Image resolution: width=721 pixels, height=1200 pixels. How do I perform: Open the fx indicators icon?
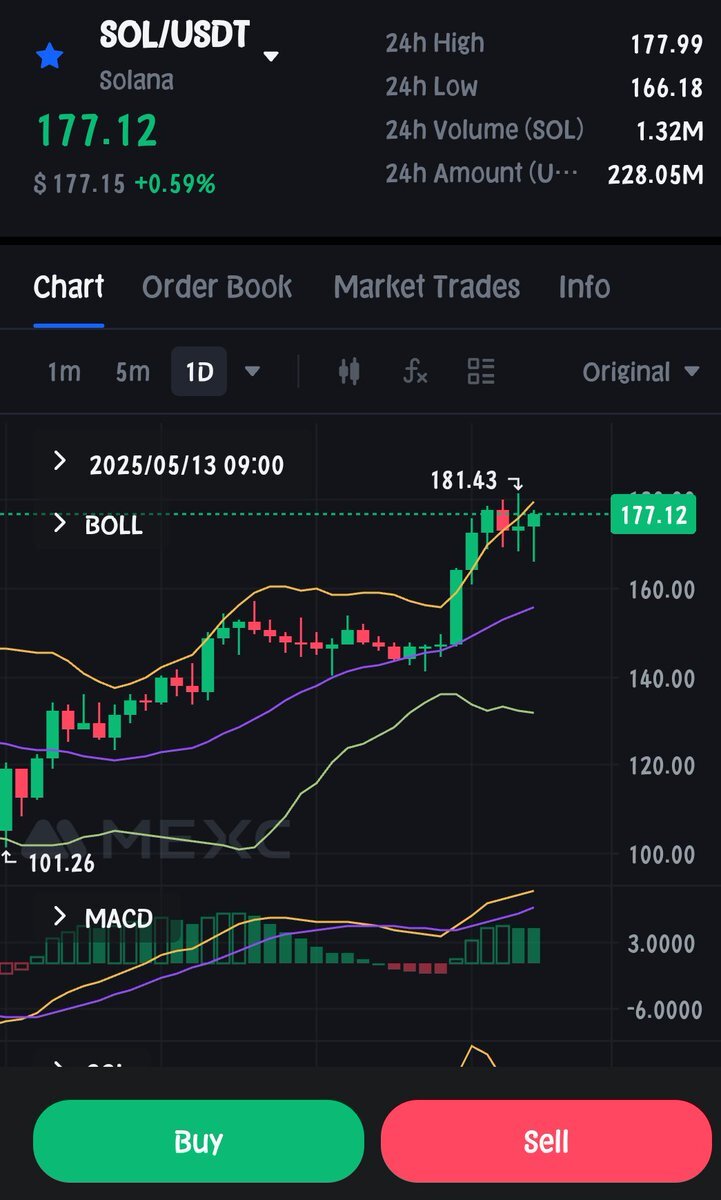[415, 372]
